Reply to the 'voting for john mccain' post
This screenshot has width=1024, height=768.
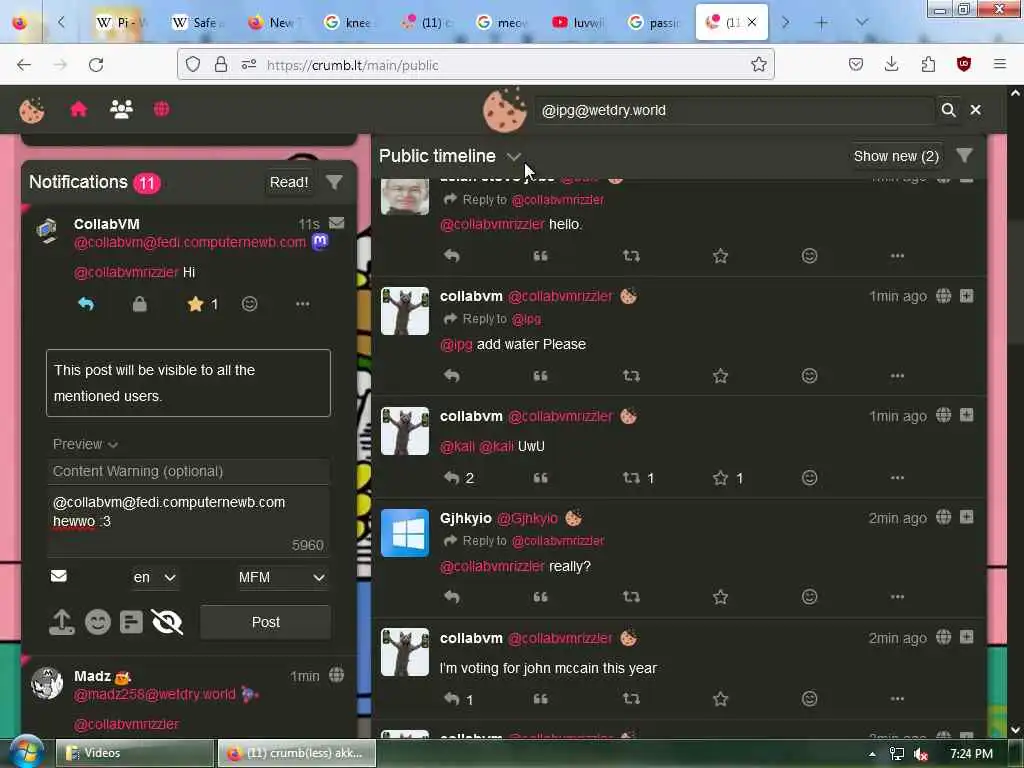452,699
